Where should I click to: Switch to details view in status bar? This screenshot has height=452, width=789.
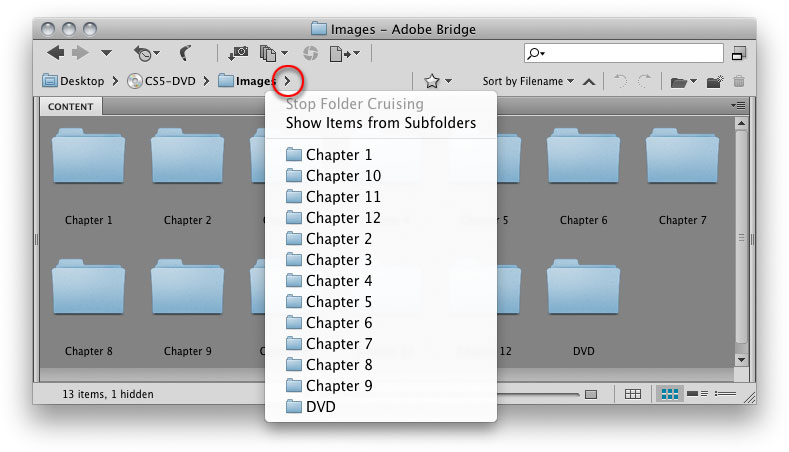pyautogui.click(x=697, y=394)
